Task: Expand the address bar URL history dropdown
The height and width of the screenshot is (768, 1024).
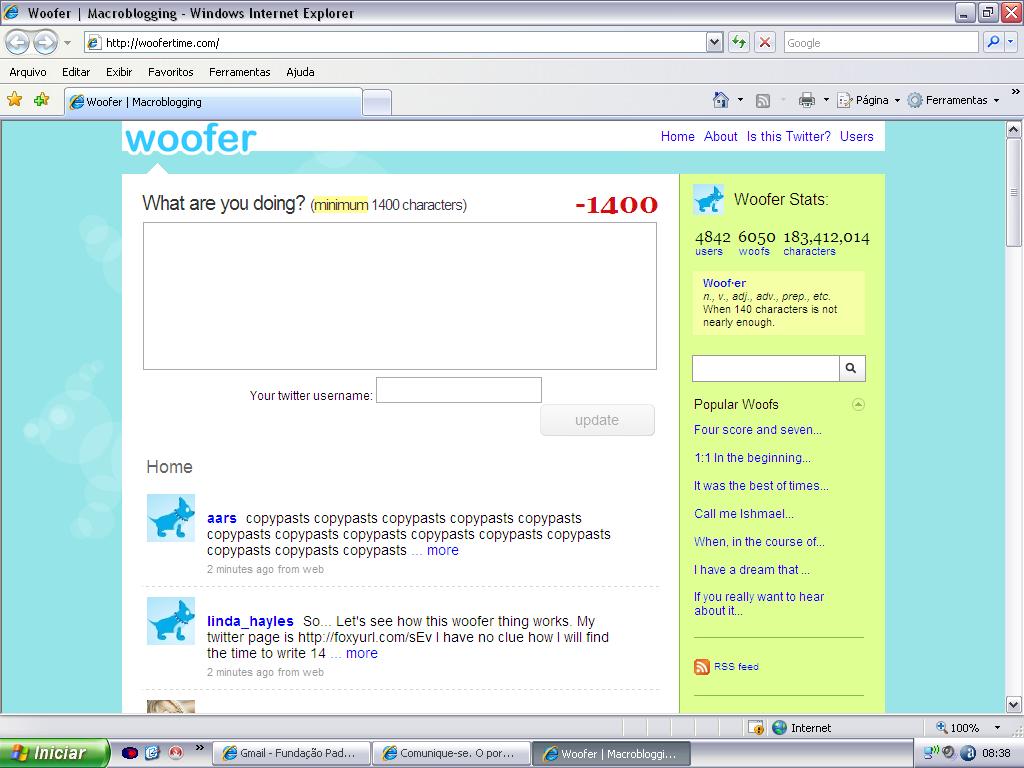Action: 715,43
